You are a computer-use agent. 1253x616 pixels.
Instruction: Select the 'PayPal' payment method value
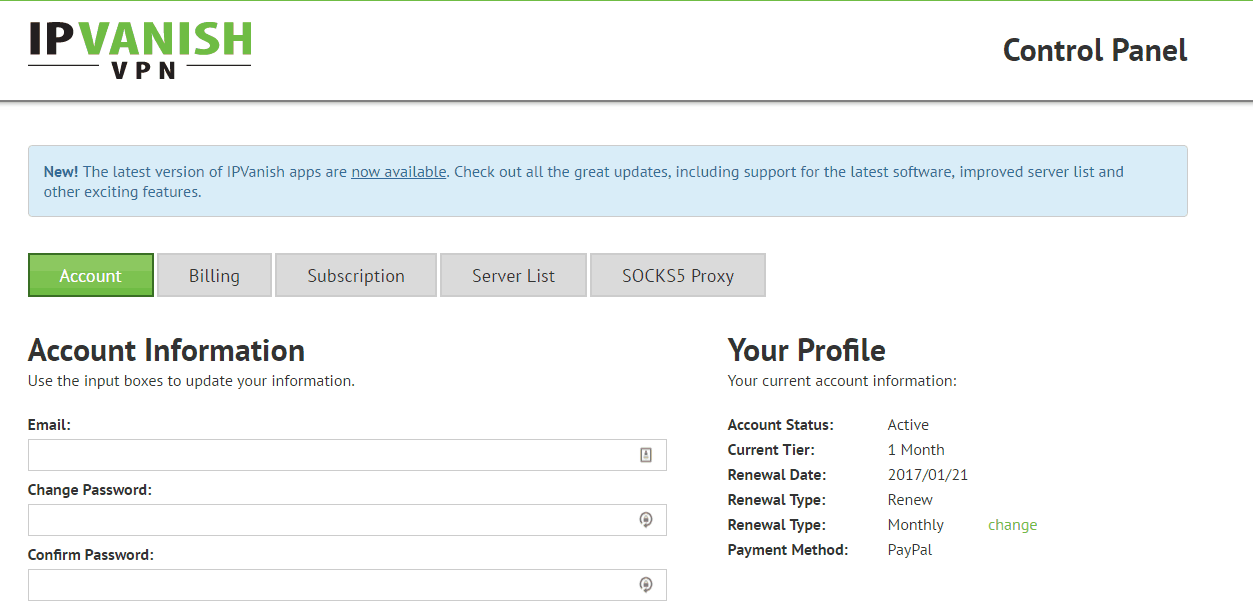click(910, 550)
